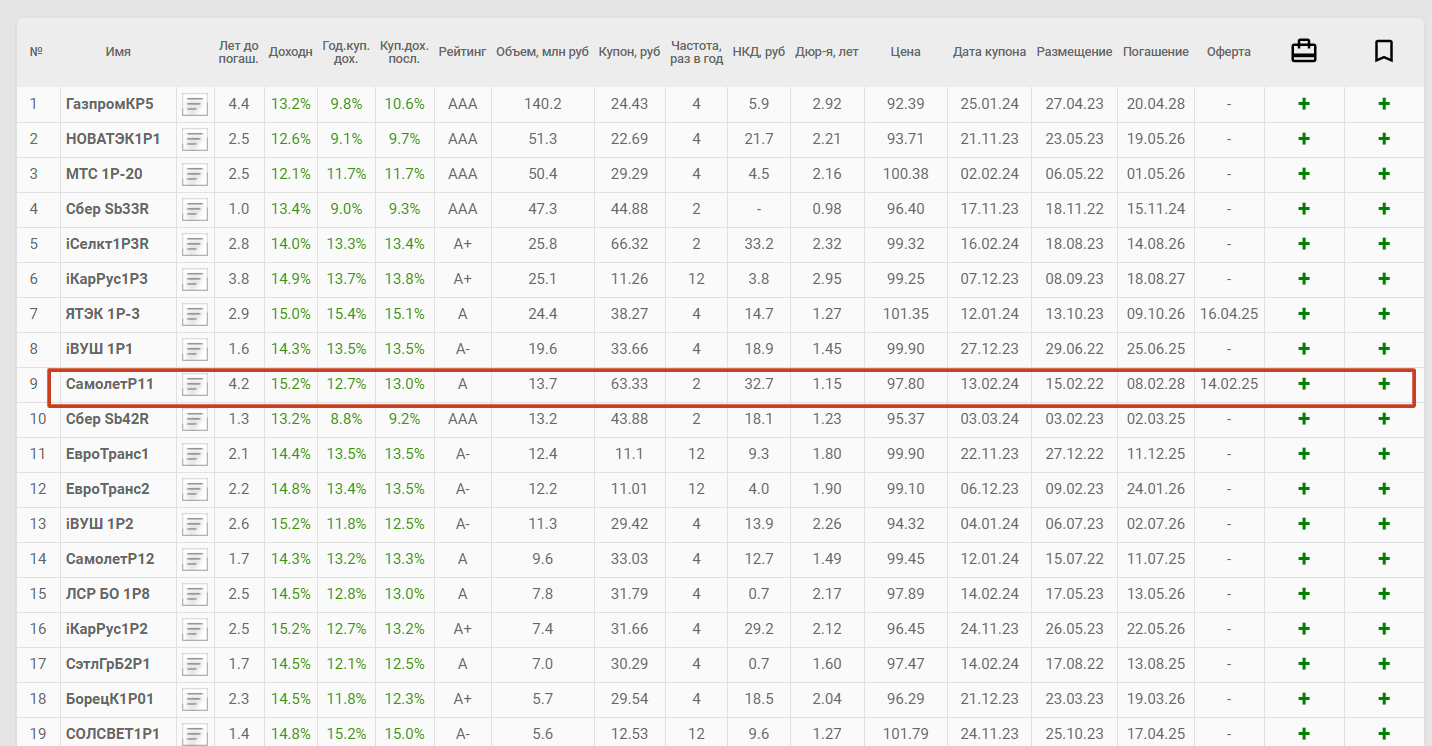Open bond ГазпромКР5 name link
Screen dimensions: 1432x746
(109, 104)
